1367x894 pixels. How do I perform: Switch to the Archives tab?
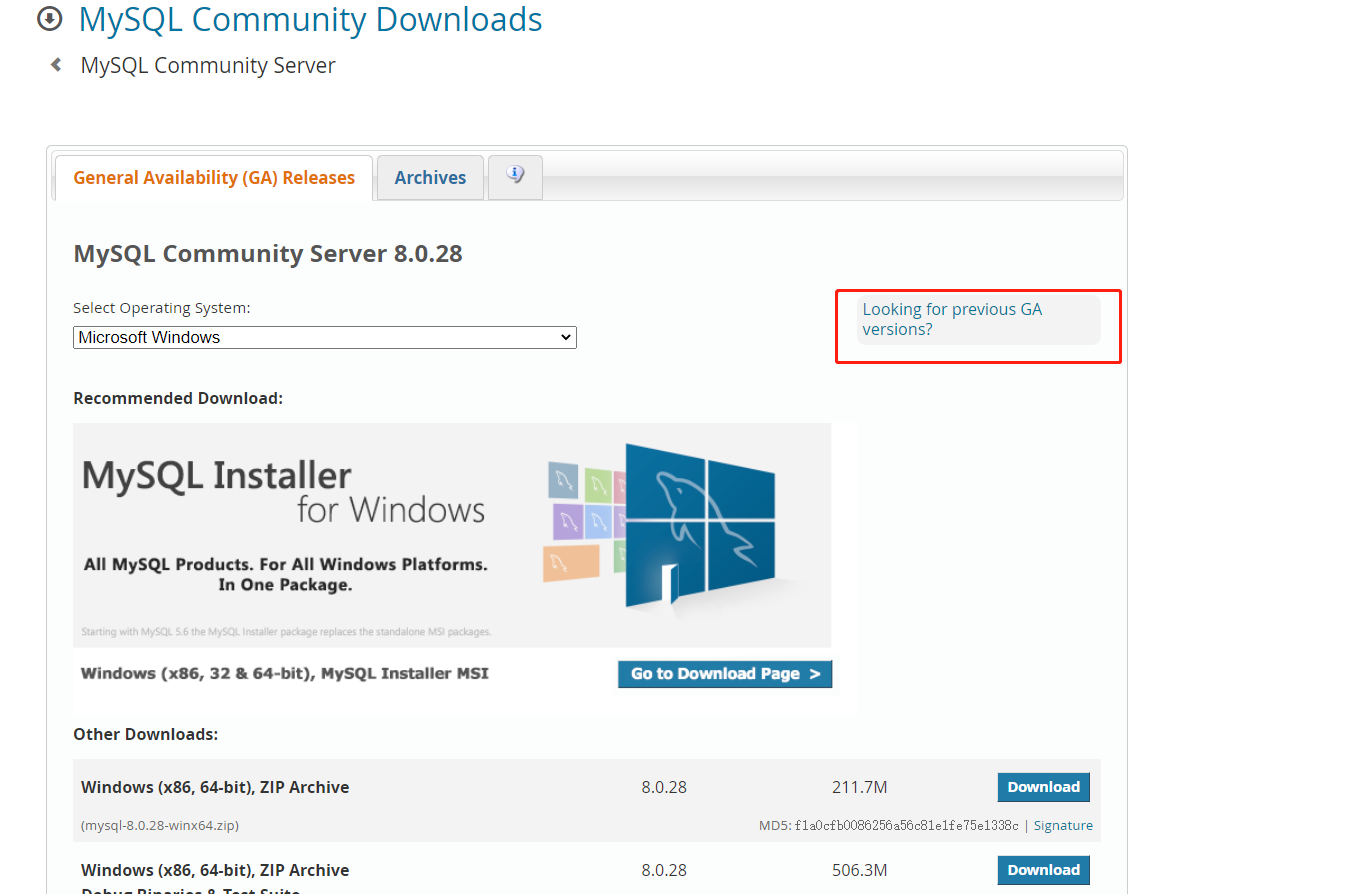click(x=430, y=177)
